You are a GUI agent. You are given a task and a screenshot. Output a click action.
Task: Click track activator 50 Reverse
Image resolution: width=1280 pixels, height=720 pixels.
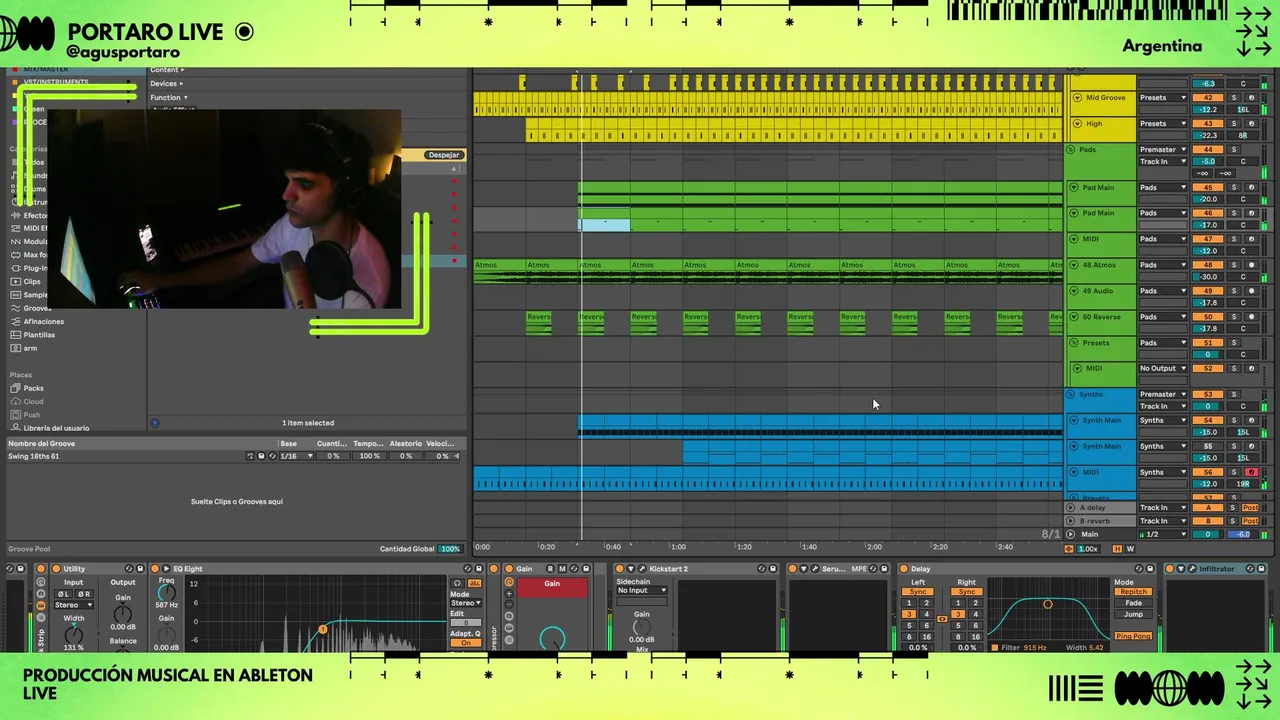[1208, 317]
